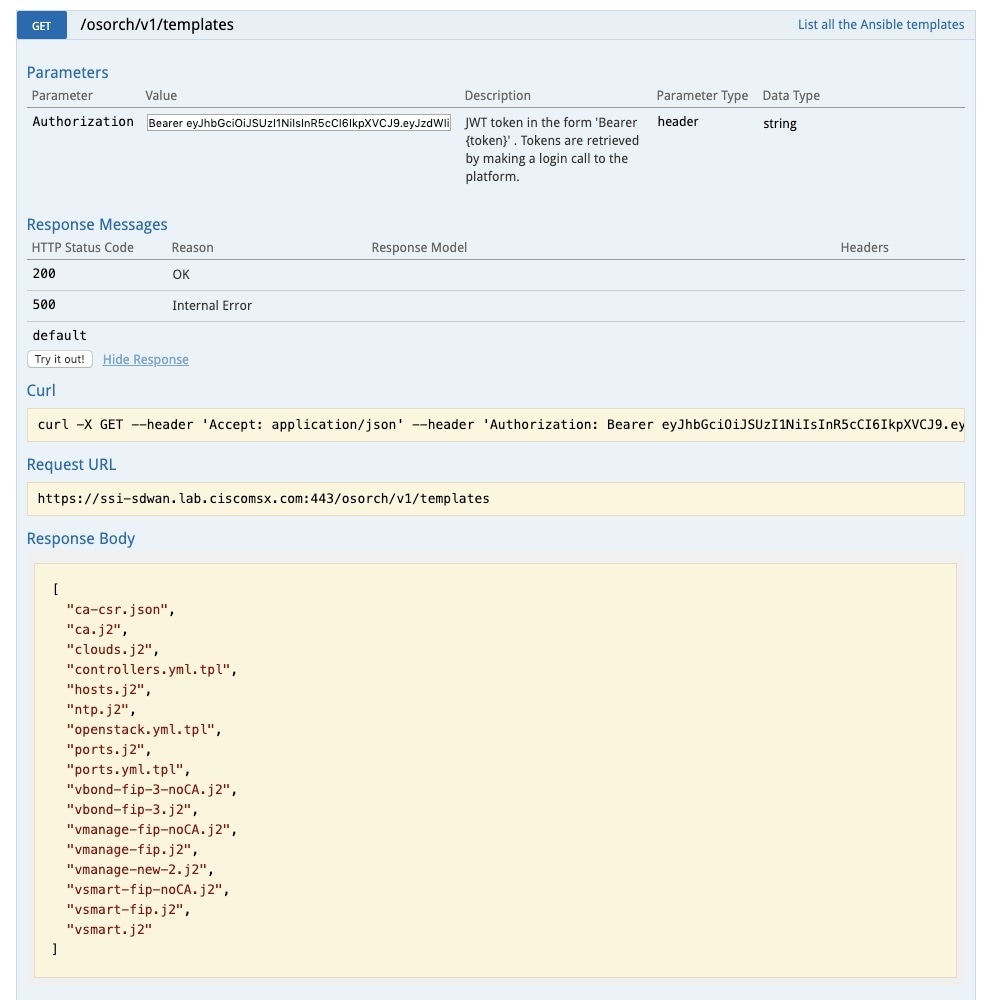The height and width of the screenshot is (1000, 987).
Task: Click the 'HTTP Status Code' column header
Action: 83,247
